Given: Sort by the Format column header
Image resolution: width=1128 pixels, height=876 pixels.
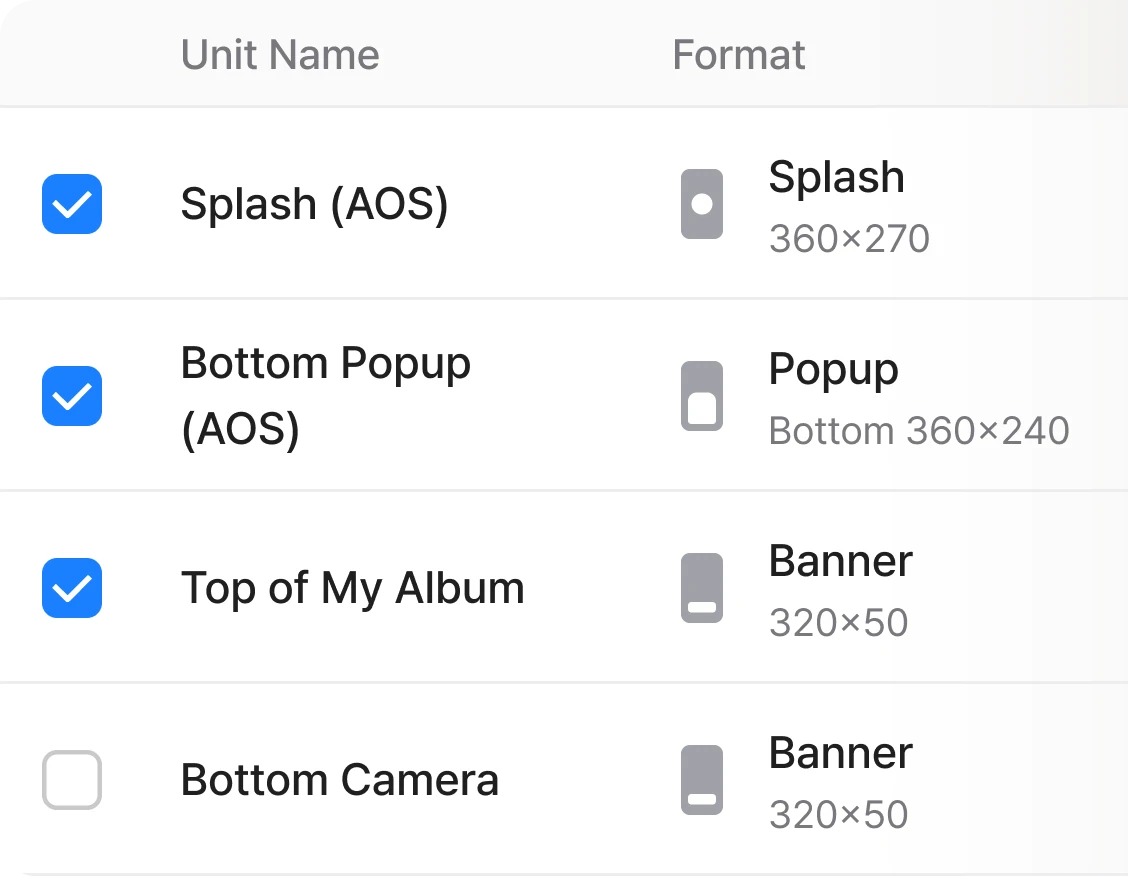Looking at the screenshot, I should click(739, 55).
